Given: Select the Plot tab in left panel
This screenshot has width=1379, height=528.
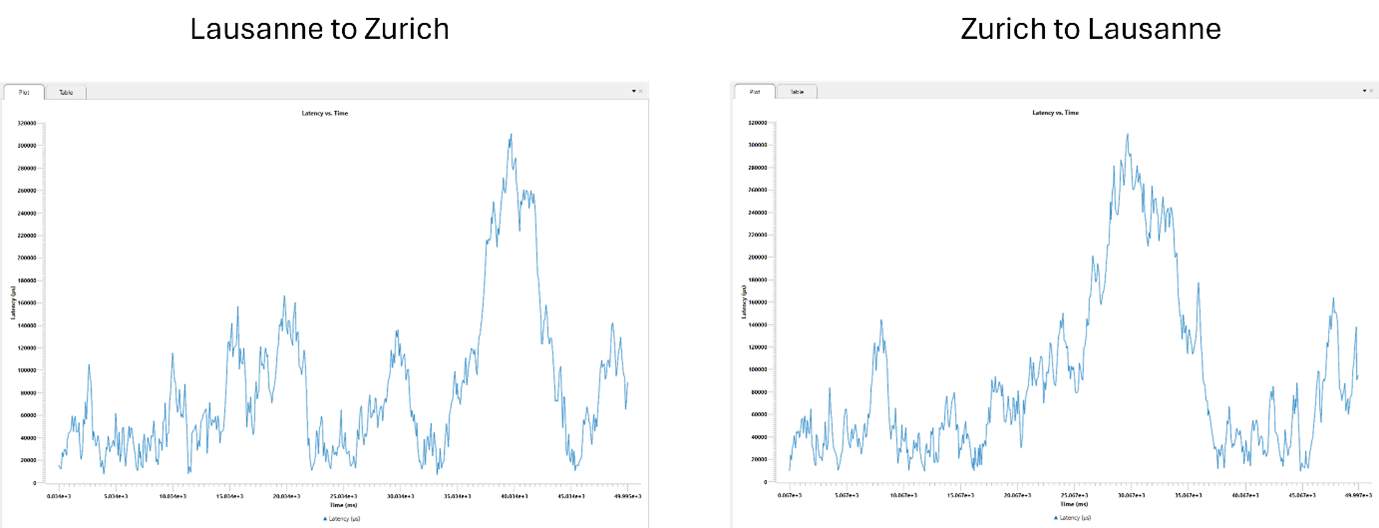Looking at the screenshot, I should click(24, 92).
